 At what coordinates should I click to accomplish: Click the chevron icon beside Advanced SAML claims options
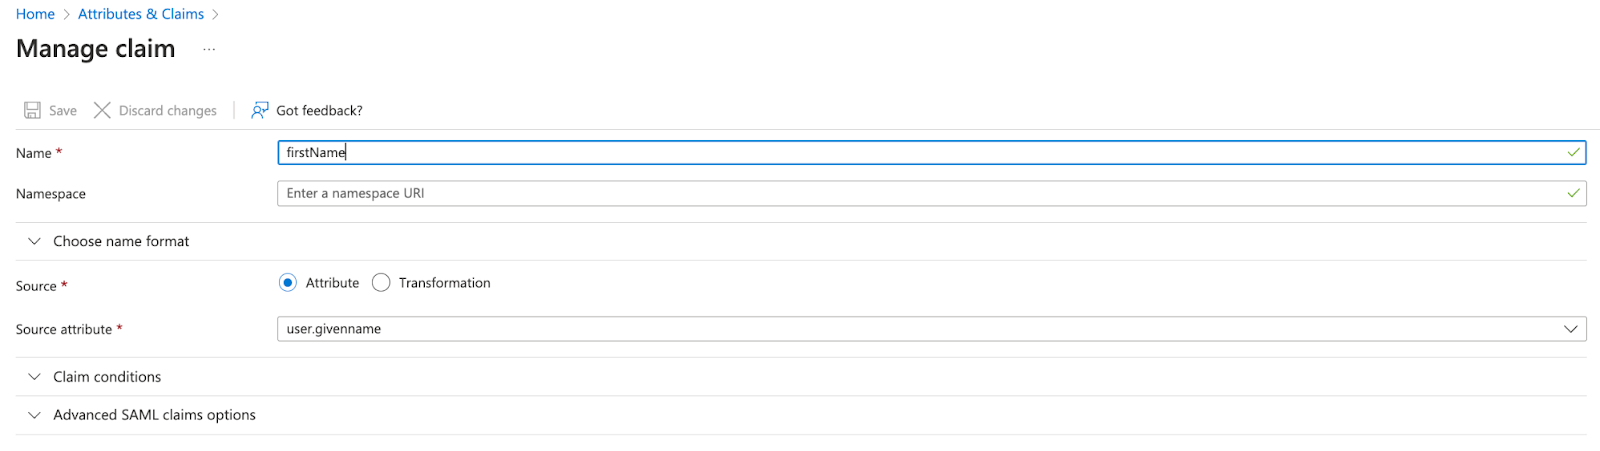(x=34, y=415)
